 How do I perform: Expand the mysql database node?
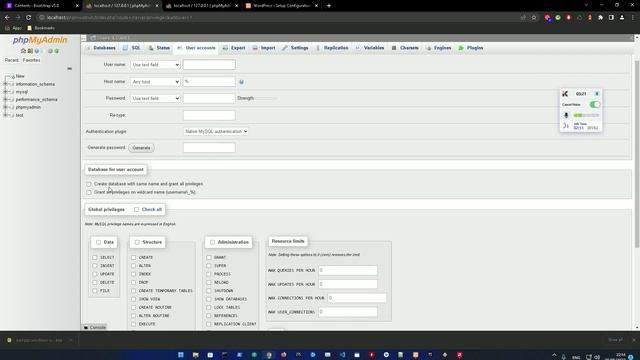6,92
